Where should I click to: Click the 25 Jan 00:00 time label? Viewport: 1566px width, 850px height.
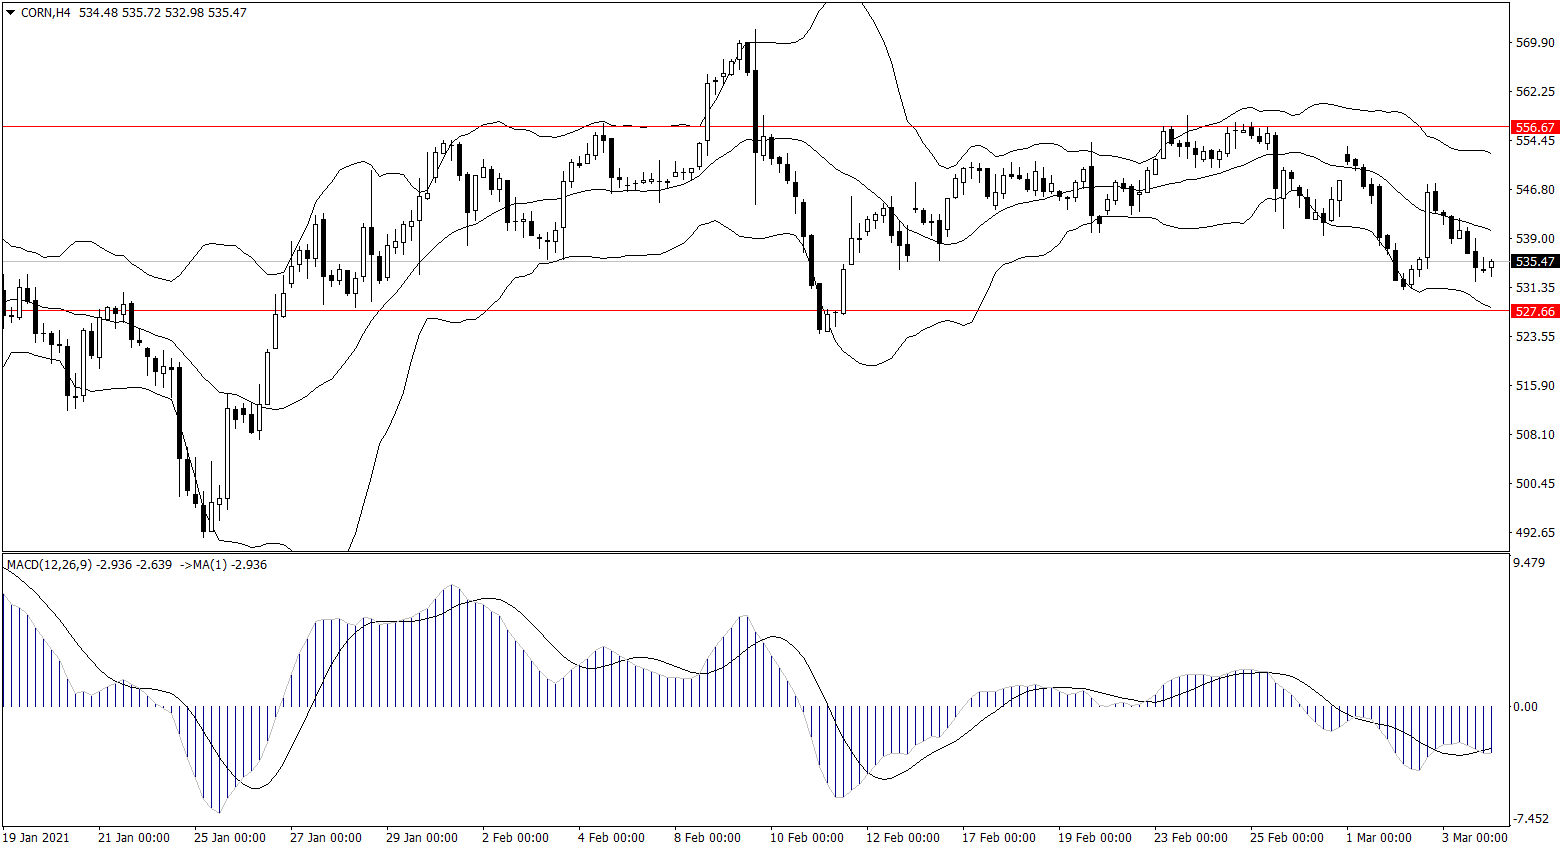(229, 838)
